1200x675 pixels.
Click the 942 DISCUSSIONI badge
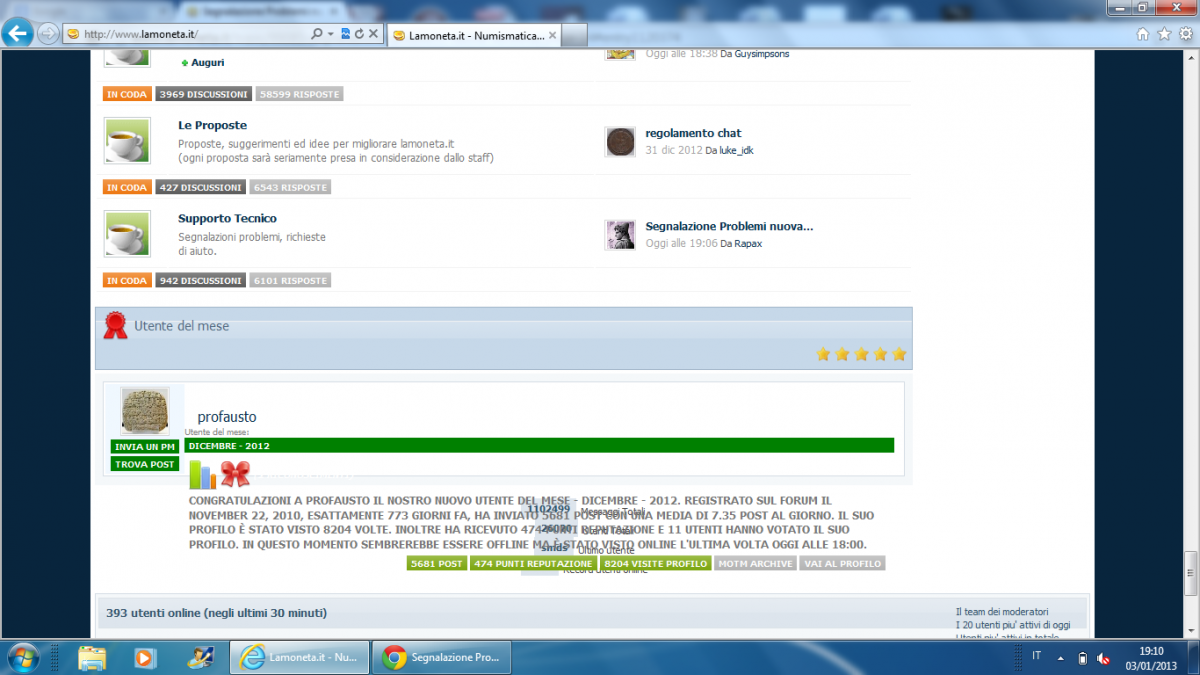(x=200, y=281)
